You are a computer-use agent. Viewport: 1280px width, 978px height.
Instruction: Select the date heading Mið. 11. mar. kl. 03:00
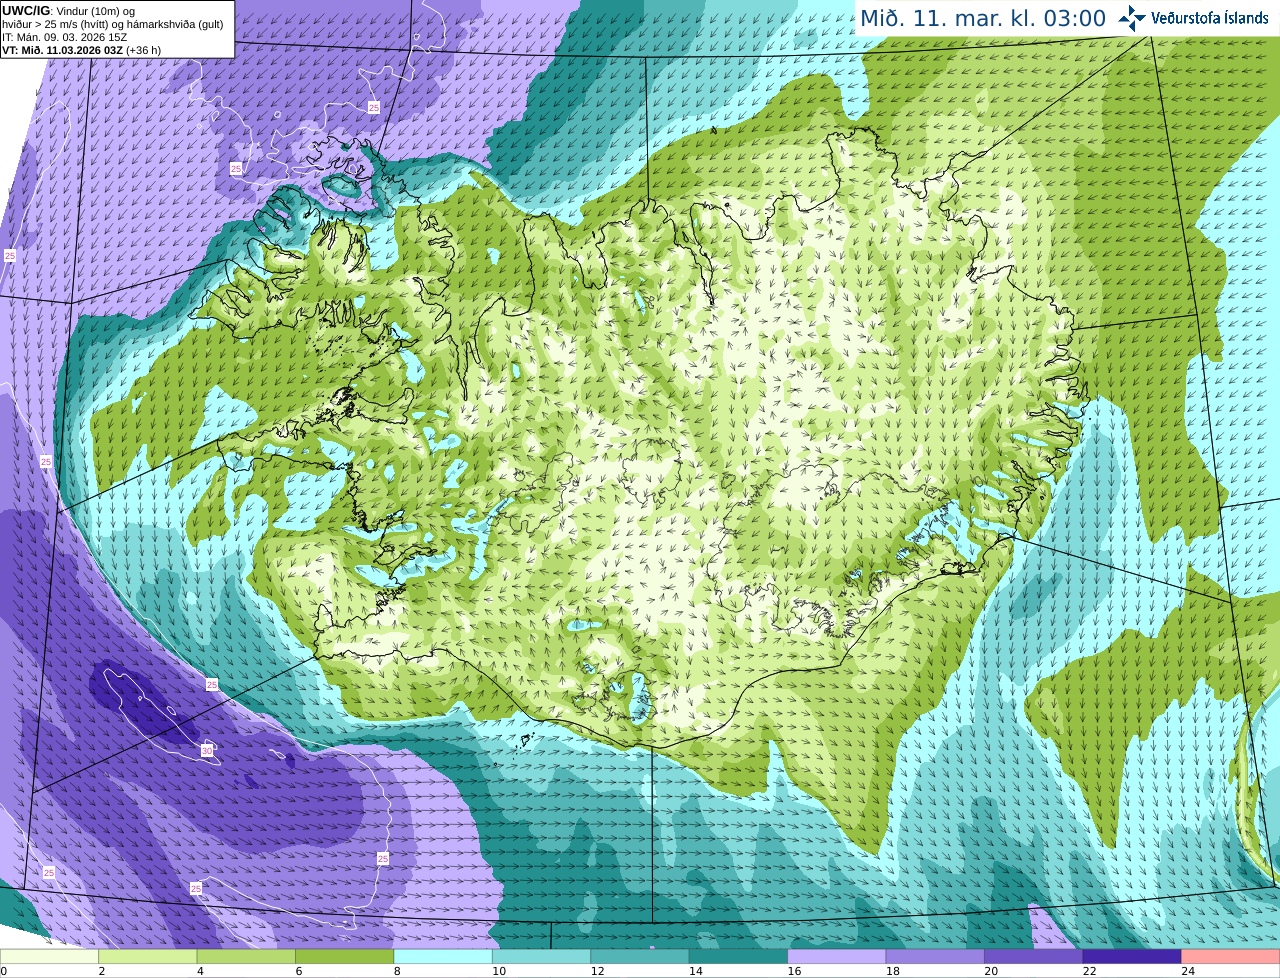pyautogui.click(x=983, y=19)
